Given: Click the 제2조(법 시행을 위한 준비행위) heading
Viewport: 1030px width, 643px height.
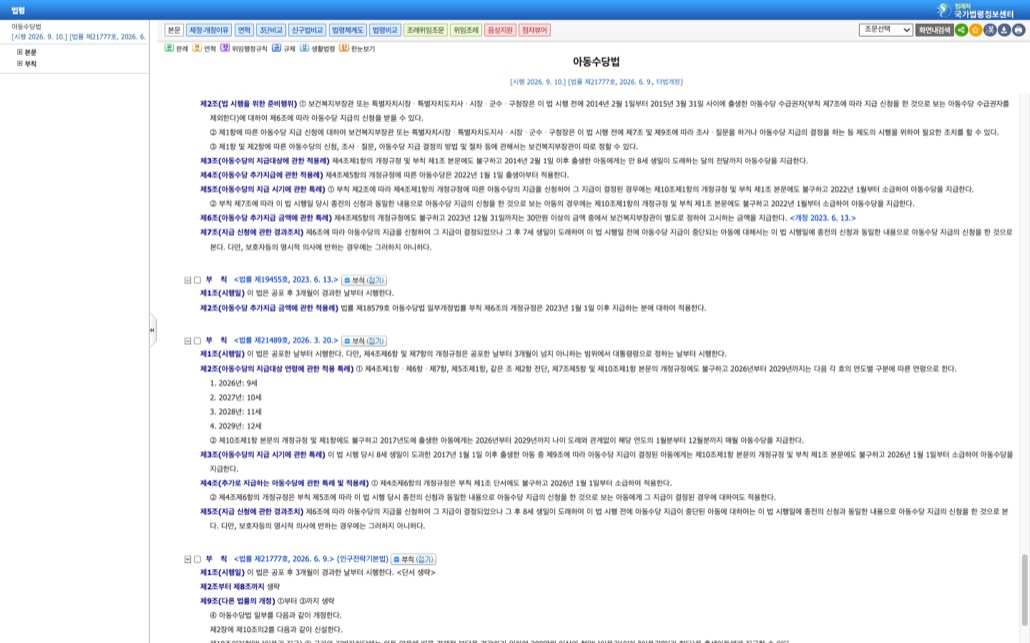Looking at the screenshot, I should point(248,103).
